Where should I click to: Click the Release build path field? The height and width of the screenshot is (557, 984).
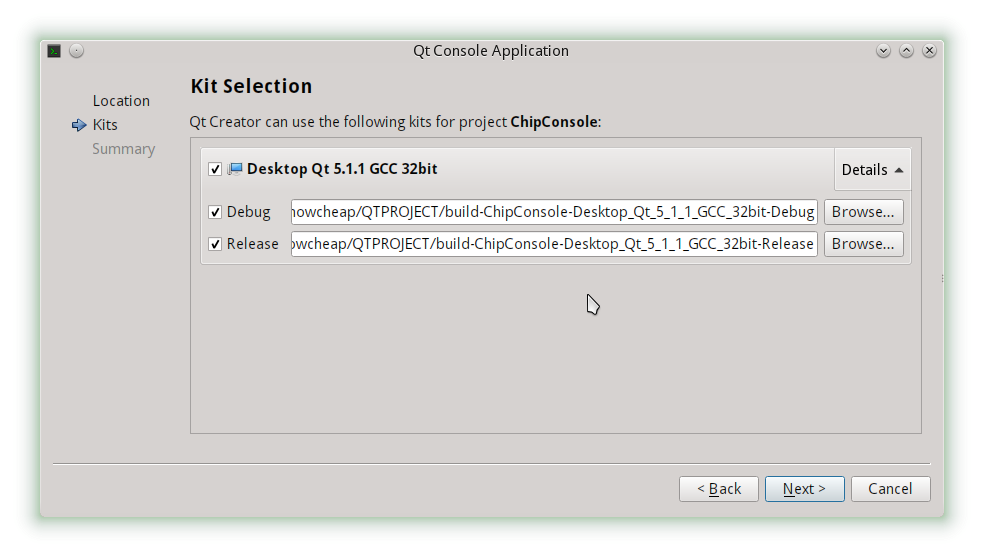point(554,244)
